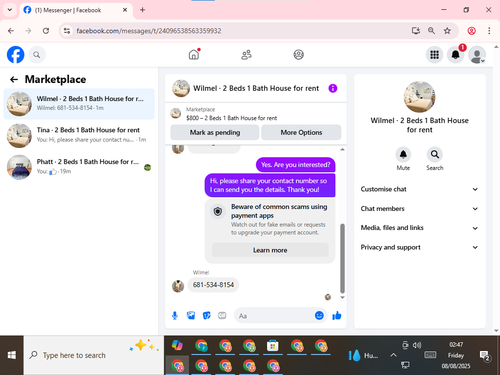Expand the Chat members section
Screen dimensions: 500x375
(x=419, y=209)
